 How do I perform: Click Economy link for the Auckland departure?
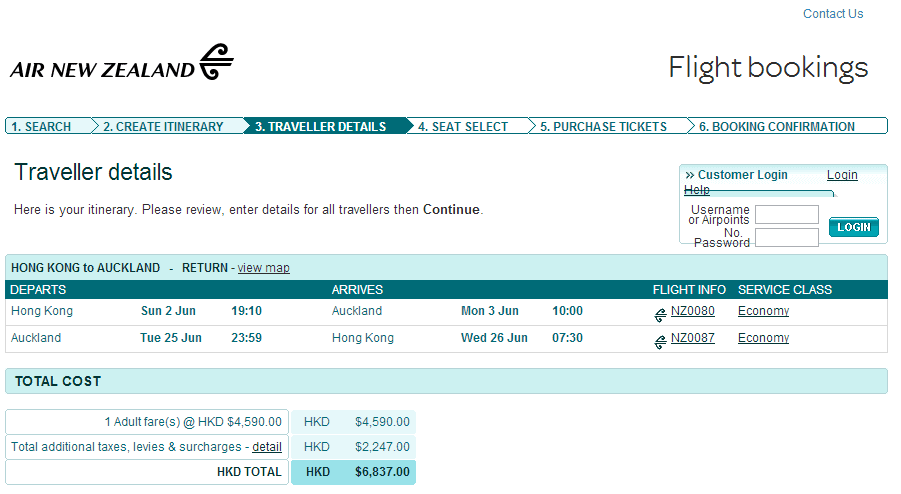(763, 338)
